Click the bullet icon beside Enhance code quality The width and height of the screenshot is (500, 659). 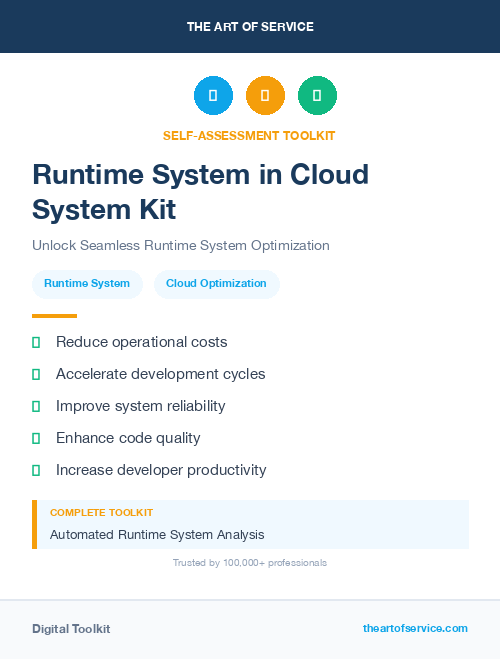pos(36,438)
